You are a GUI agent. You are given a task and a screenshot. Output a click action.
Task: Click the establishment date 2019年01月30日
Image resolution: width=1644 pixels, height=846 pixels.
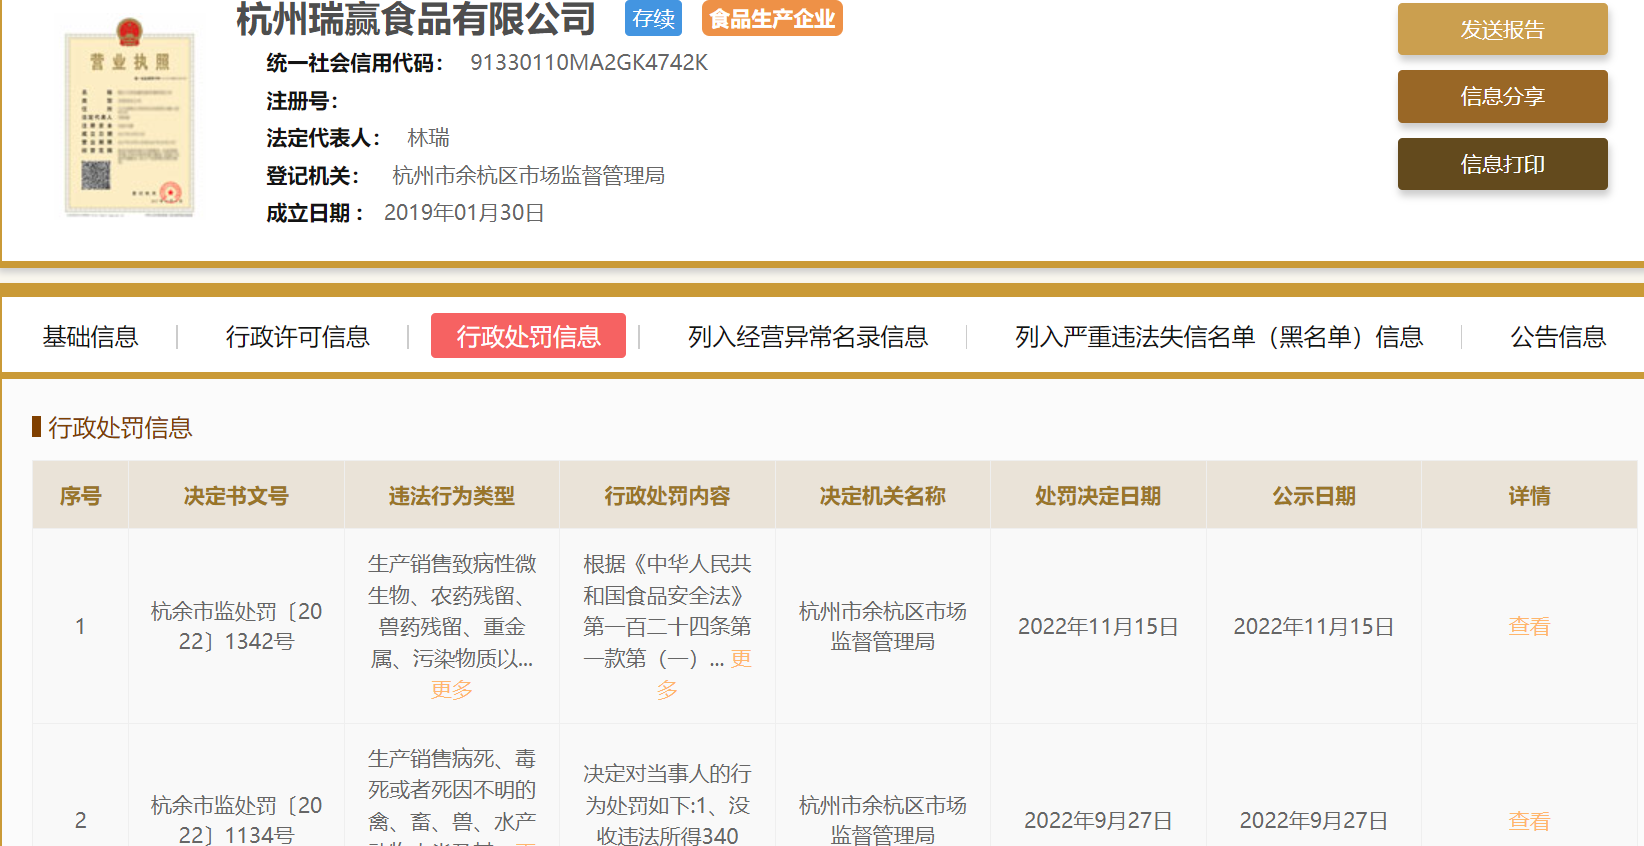click(x=464, y=213)
